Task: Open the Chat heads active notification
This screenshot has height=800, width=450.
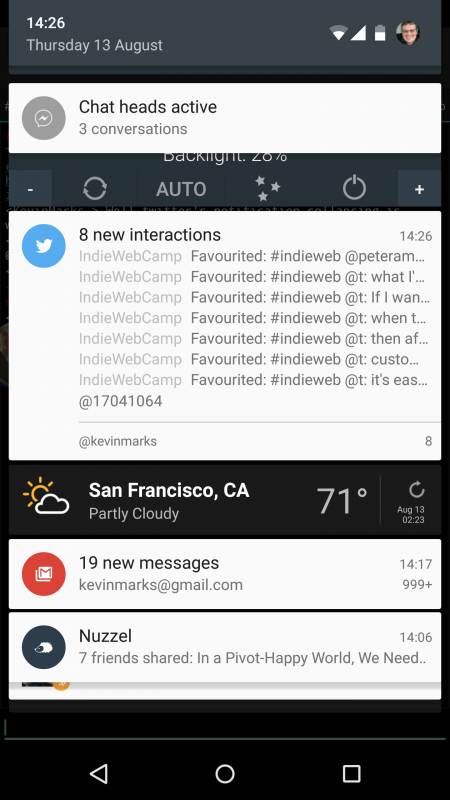Action: [225, 118]
